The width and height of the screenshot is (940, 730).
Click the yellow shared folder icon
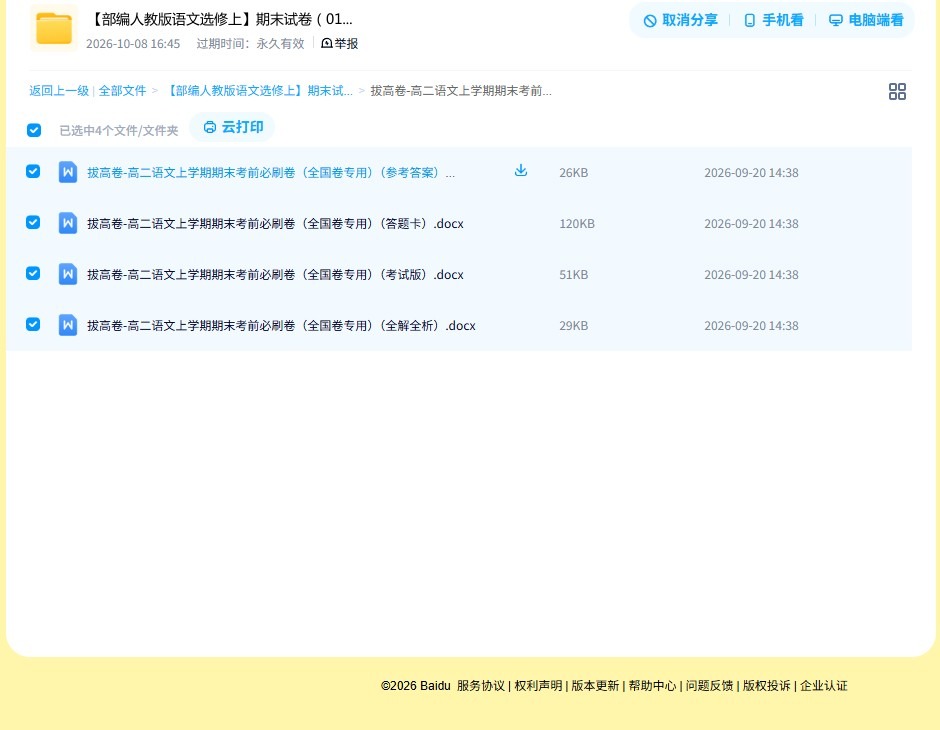click(x=54, y=28)
